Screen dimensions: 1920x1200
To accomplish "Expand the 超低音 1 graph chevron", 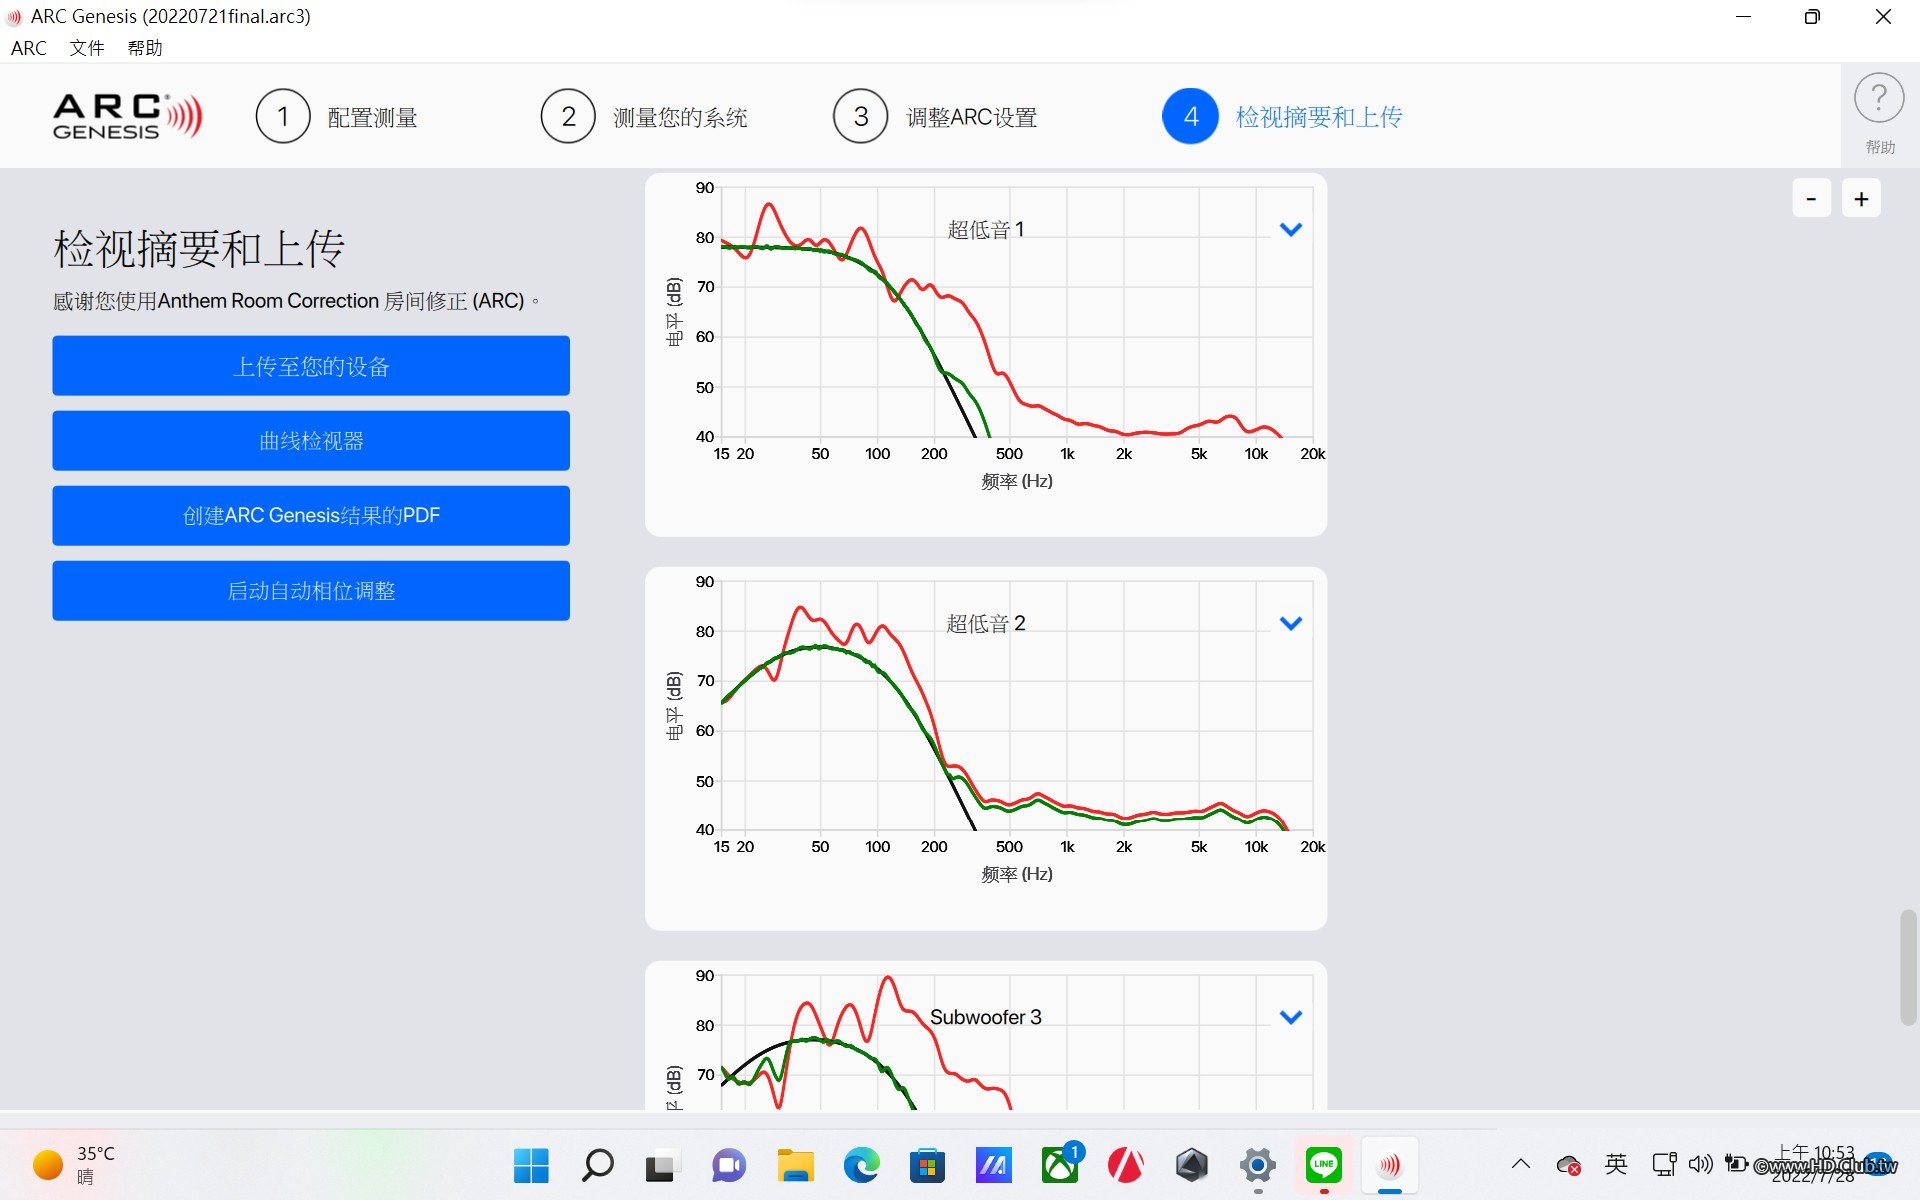I will tap(1291, 230).
